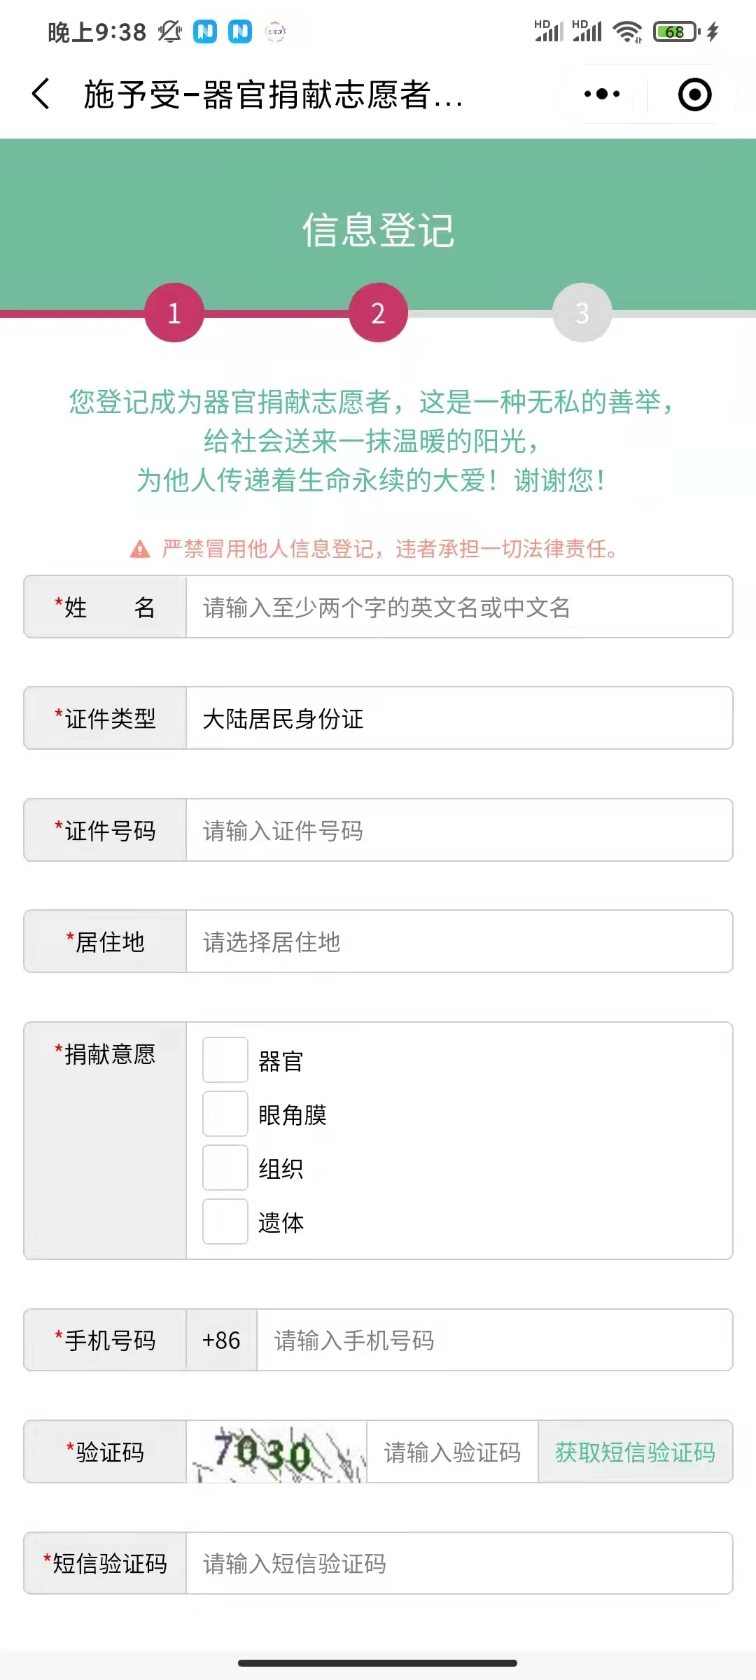Open the 居住地 selection picker

click(458, 941)
